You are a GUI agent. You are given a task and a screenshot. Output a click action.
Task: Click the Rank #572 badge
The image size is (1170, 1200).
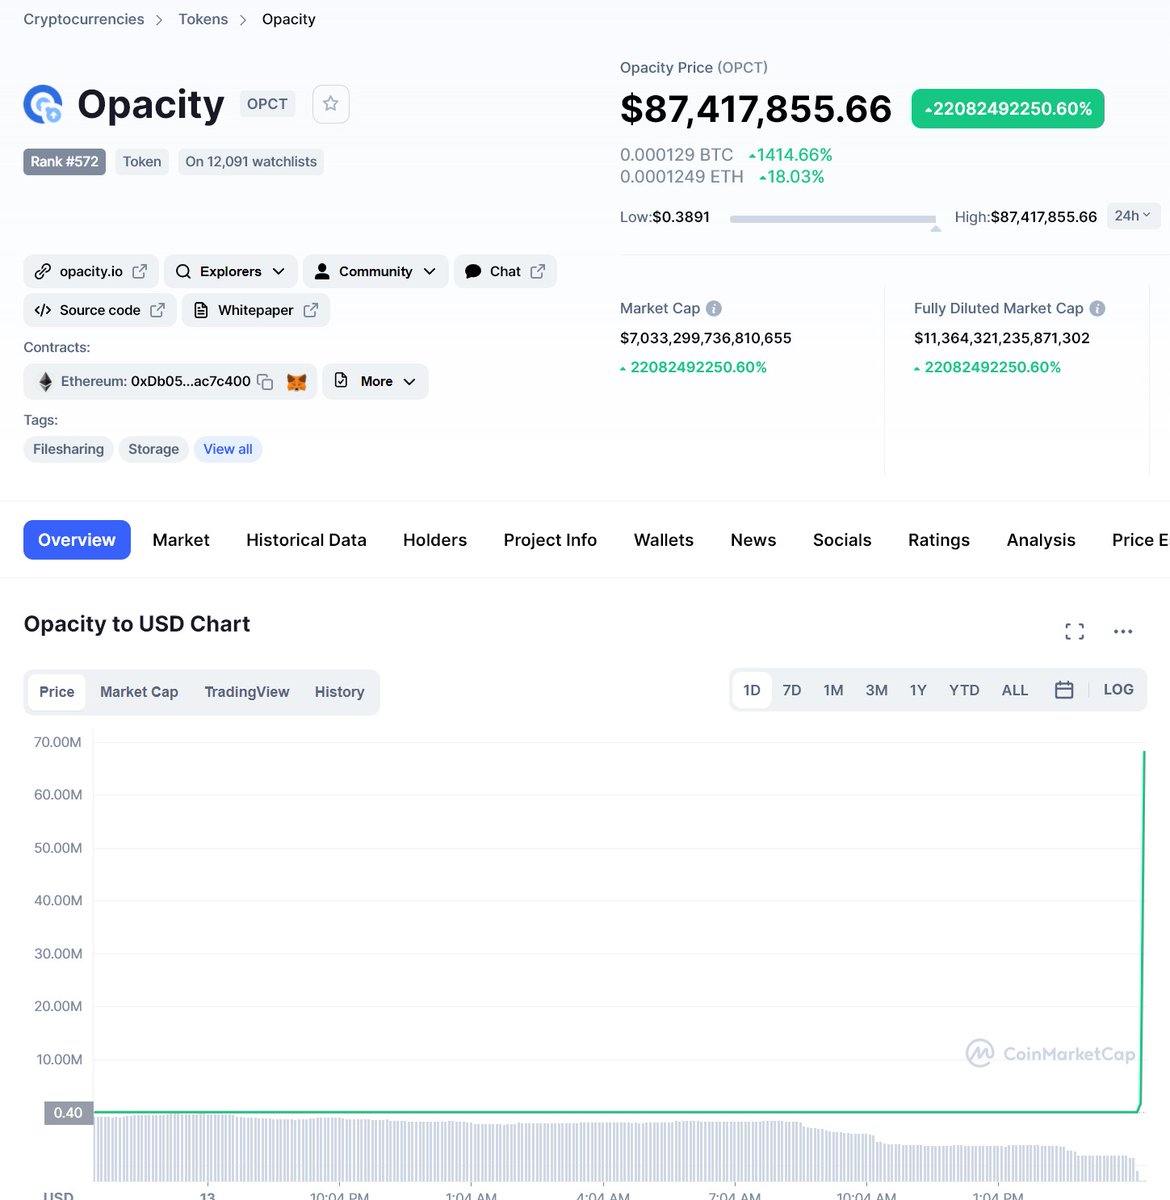64,162
